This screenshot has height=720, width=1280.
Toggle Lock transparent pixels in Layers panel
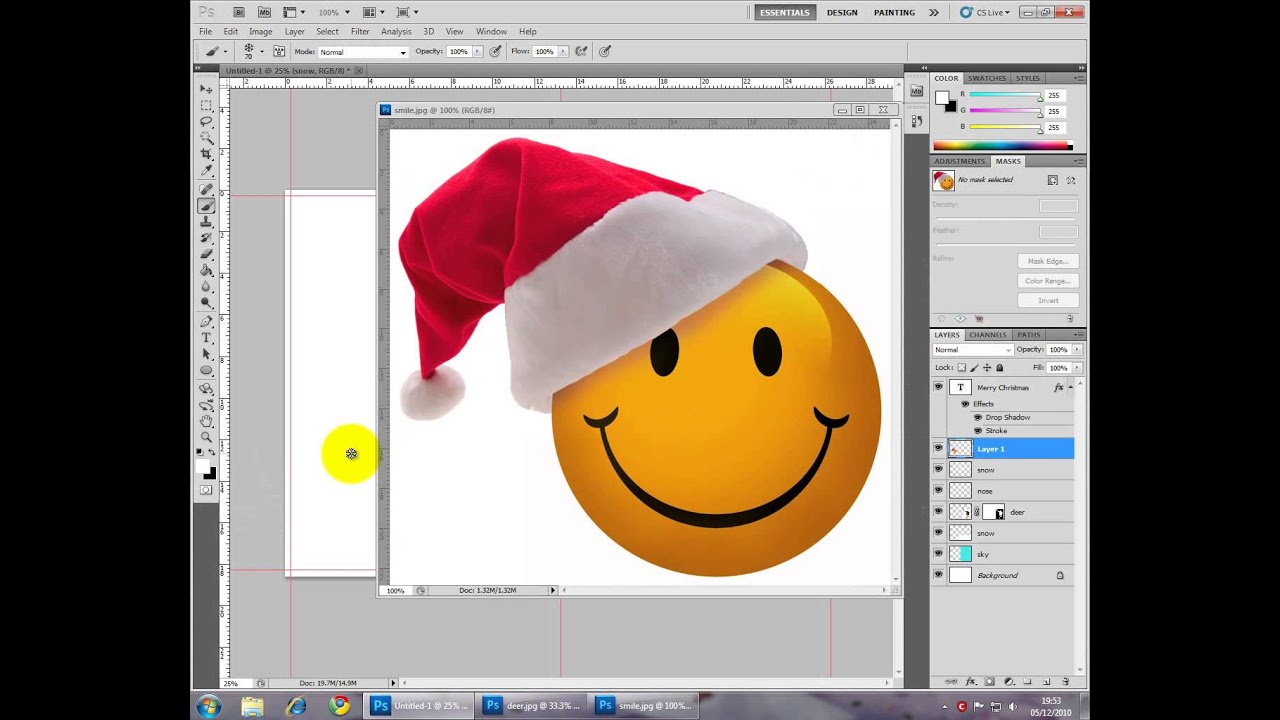tap(962, 367)
